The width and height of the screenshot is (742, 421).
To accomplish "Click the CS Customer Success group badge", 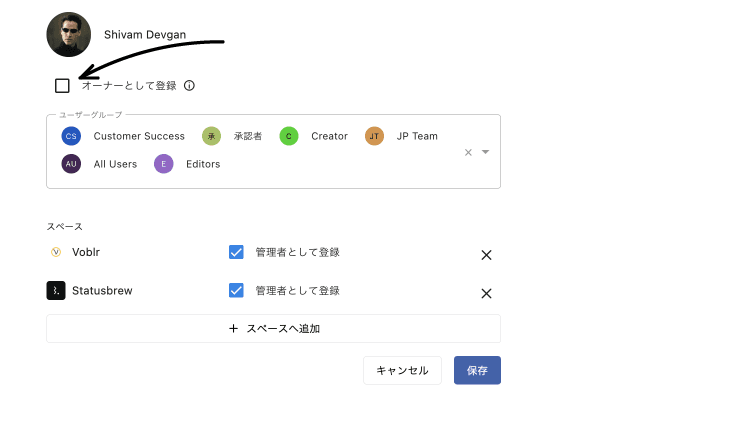I will click(x=71, y=136).
